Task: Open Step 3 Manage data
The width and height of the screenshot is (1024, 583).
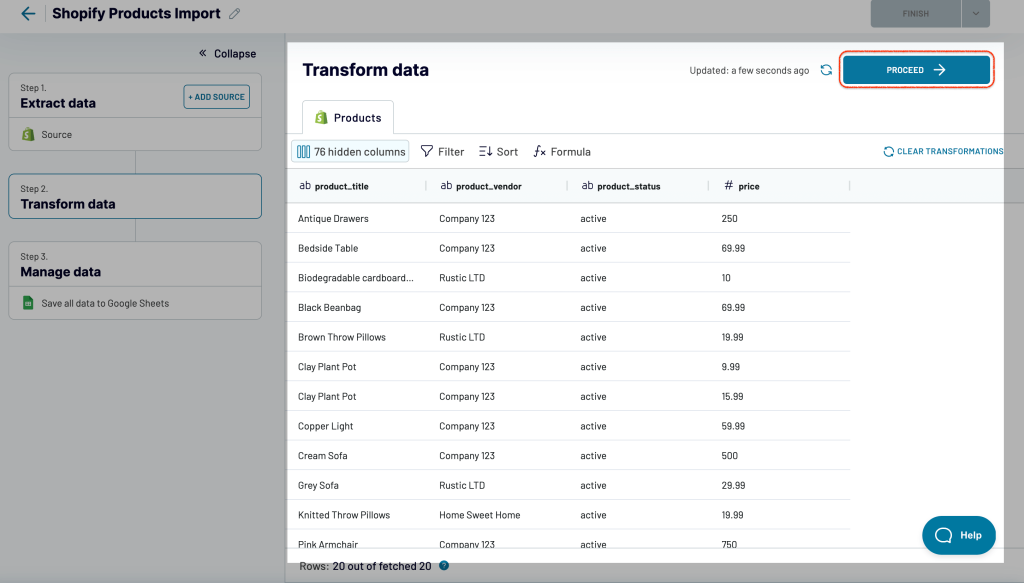Action: point(135,264)
